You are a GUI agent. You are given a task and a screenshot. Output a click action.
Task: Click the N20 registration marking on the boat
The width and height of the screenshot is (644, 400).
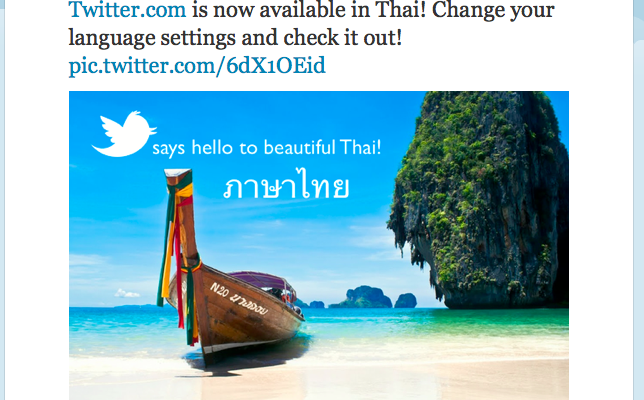[x=219, y=290]
